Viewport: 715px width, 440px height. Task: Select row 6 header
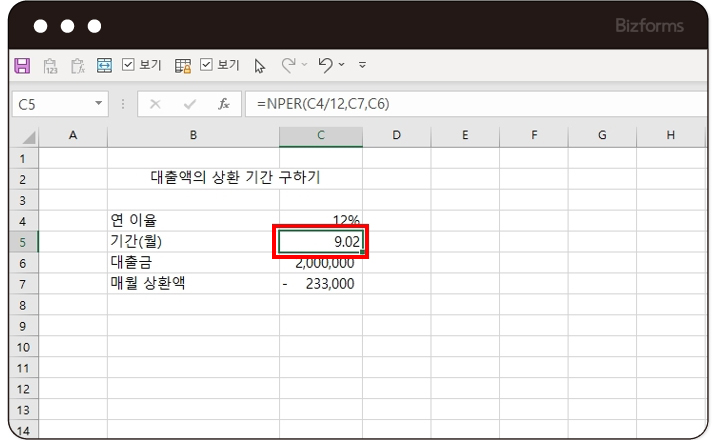(x=23, y=263)
